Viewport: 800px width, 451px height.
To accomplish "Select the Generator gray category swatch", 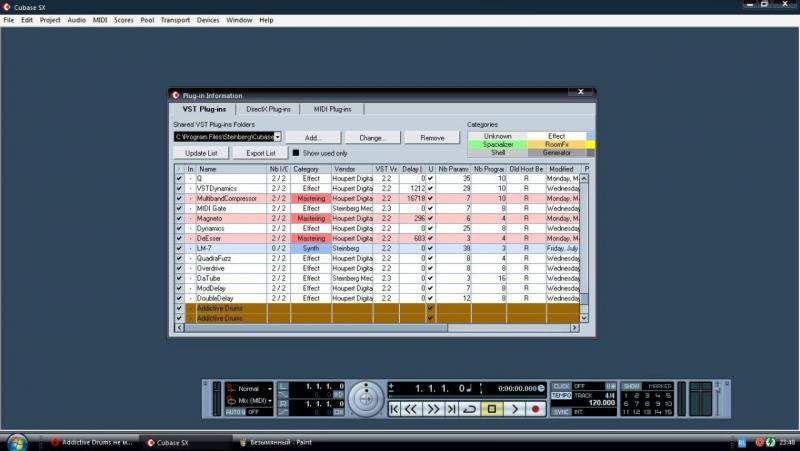I will click(557, 153).
